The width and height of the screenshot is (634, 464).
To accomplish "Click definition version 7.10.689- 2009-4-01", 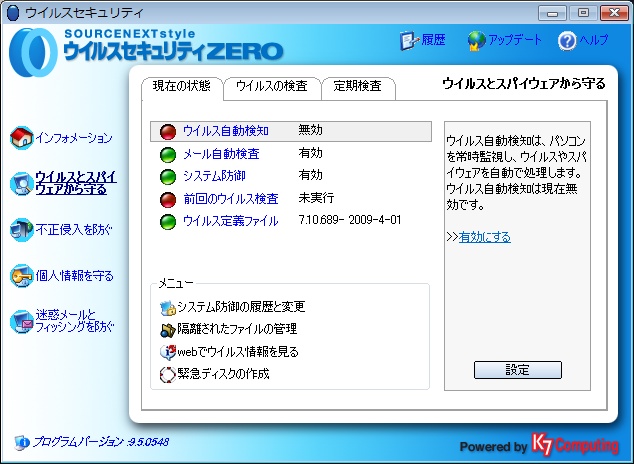I will click(350, 220).
